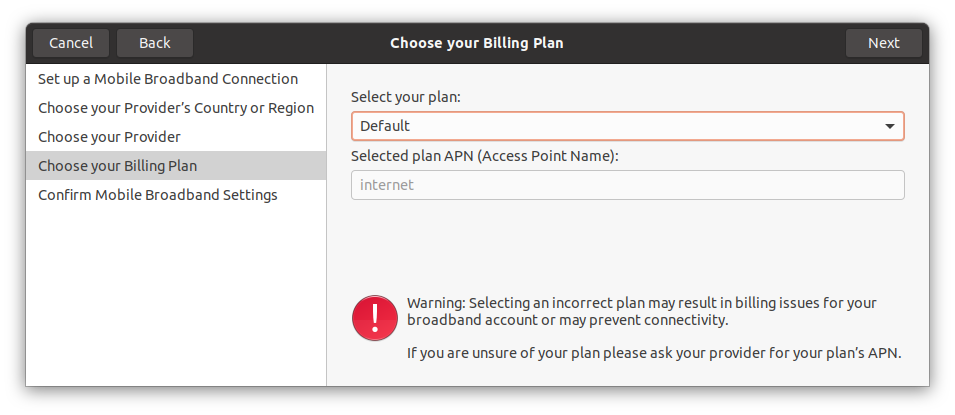Viewport: 955px width, 415px height.
Task: Jump to "Confirm Mobile Broadband Settings" step
Action: (158, 195)
